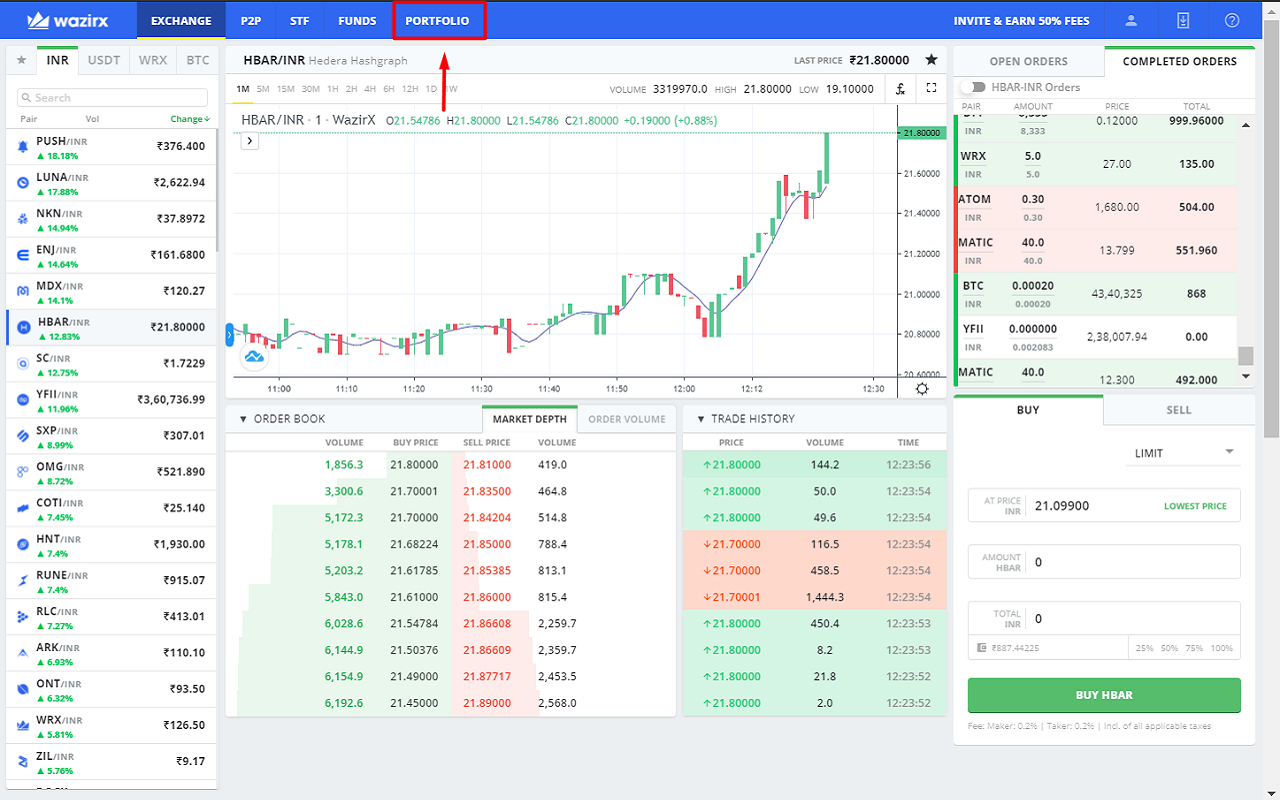The width and height of the screenshot is (1280, 800).
Task: Click the completed orders list scrollbar
Action: click(x=1246, y=356)
